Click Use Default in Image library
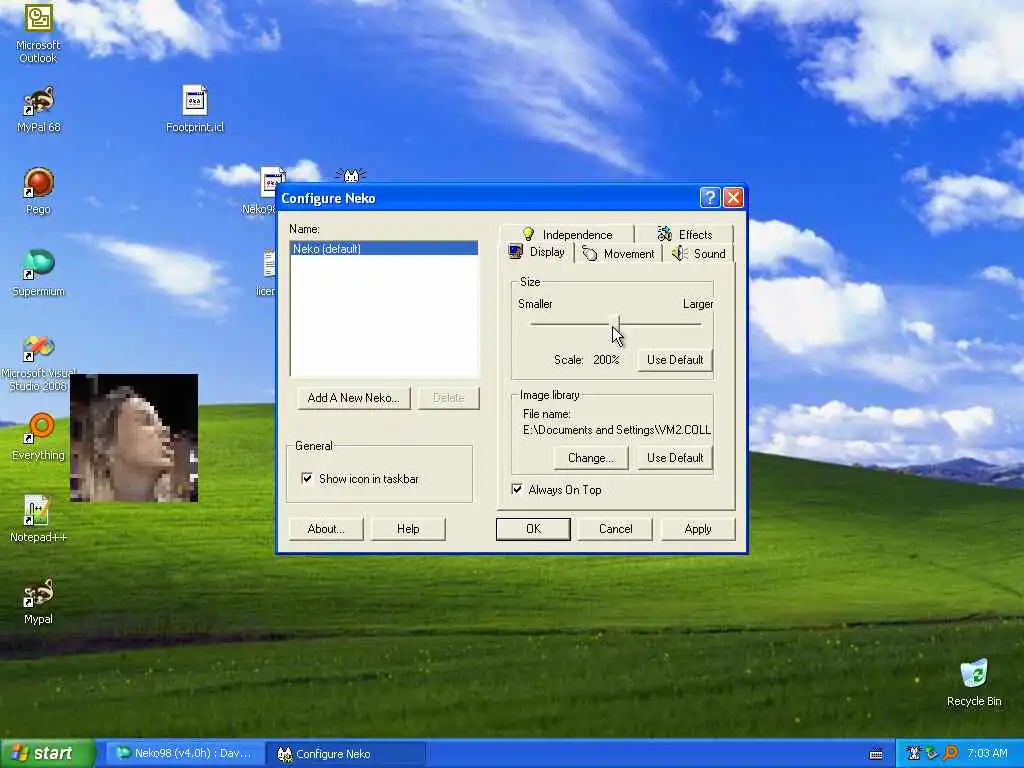Image resolution: width=1024 pixels, height=768 pixels. click(x=675, y=458)
